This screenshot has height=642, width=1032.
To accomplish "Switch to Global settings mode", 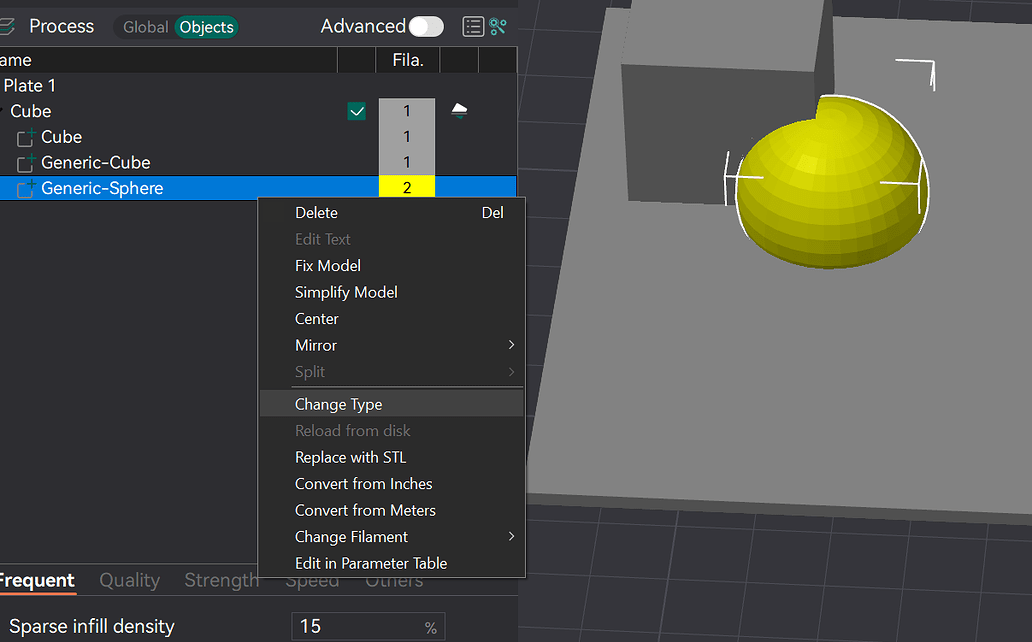I will (145, 27).
